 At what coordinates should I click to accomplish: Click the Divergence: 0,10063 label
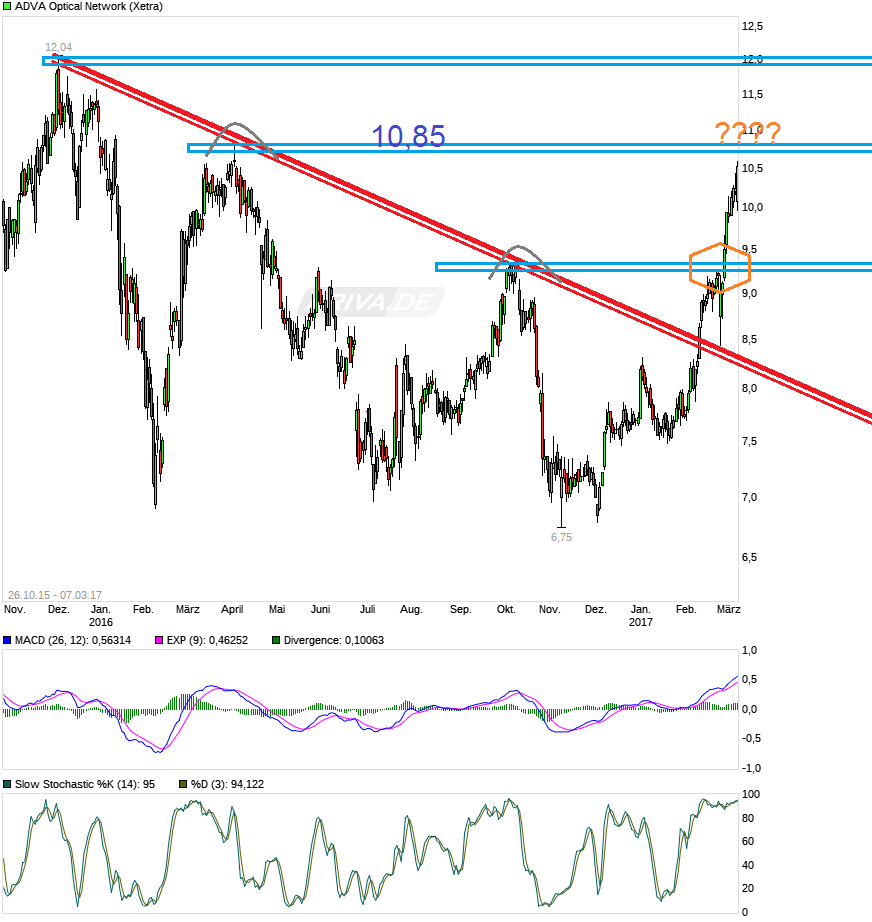(x=333, y=640)
